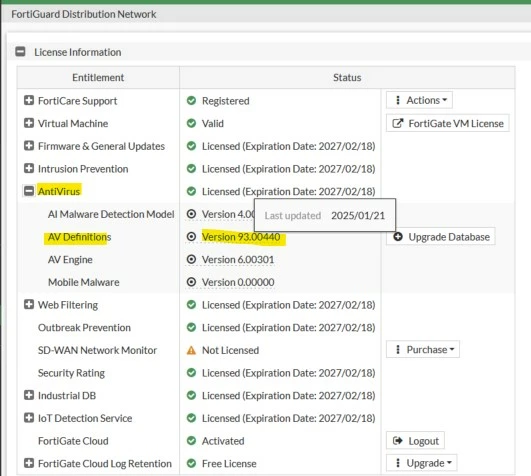Screen dimensions: 531x476
Task: Click the AI Malware Detection Model version icon
Action: pos(191,214)
